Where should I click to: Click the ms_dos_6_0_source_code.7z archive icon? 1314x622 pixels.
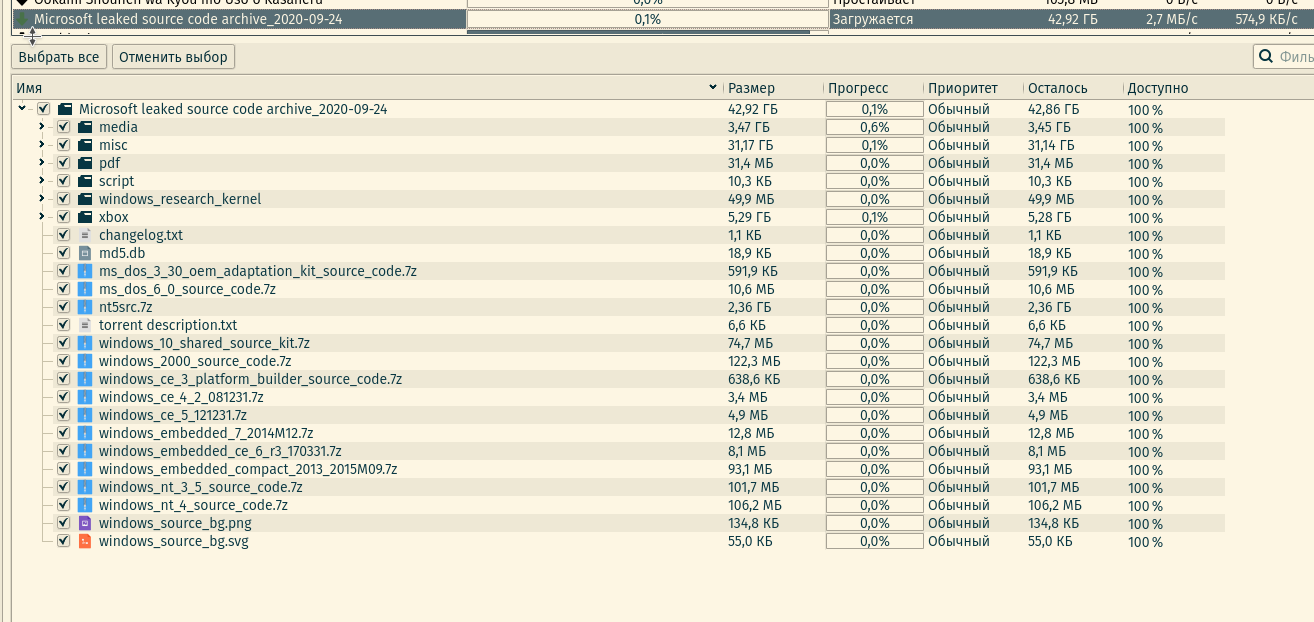(85, 289)
